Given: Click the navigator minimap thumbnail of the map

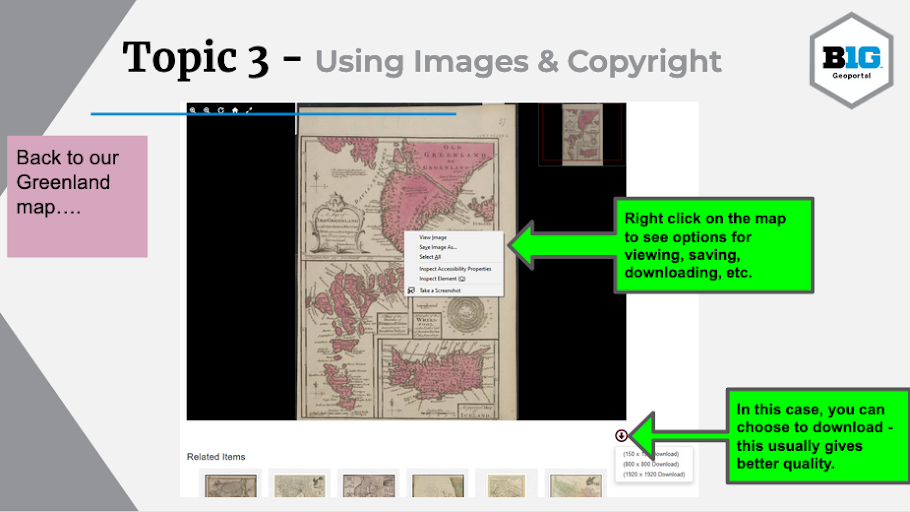Looking at the screenshot, I should [582, 135].
